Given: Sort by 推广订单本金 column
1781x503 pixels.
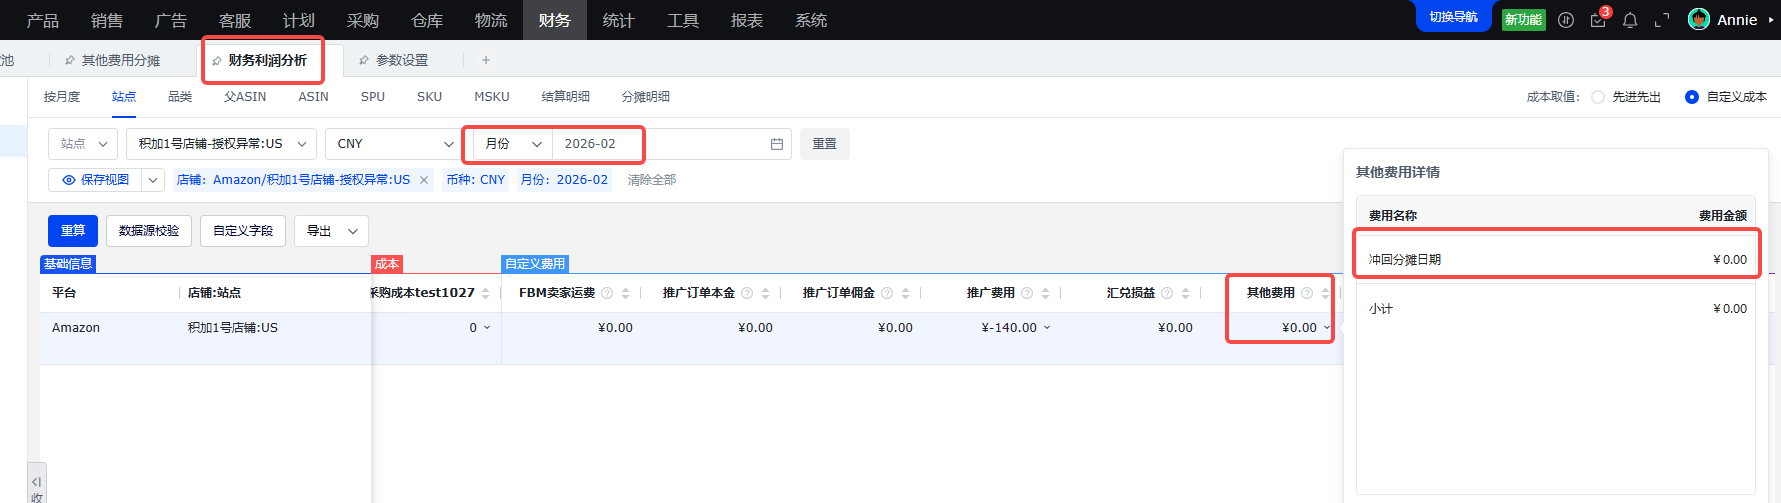Looking at the screenshot, I should coord(766,293).
